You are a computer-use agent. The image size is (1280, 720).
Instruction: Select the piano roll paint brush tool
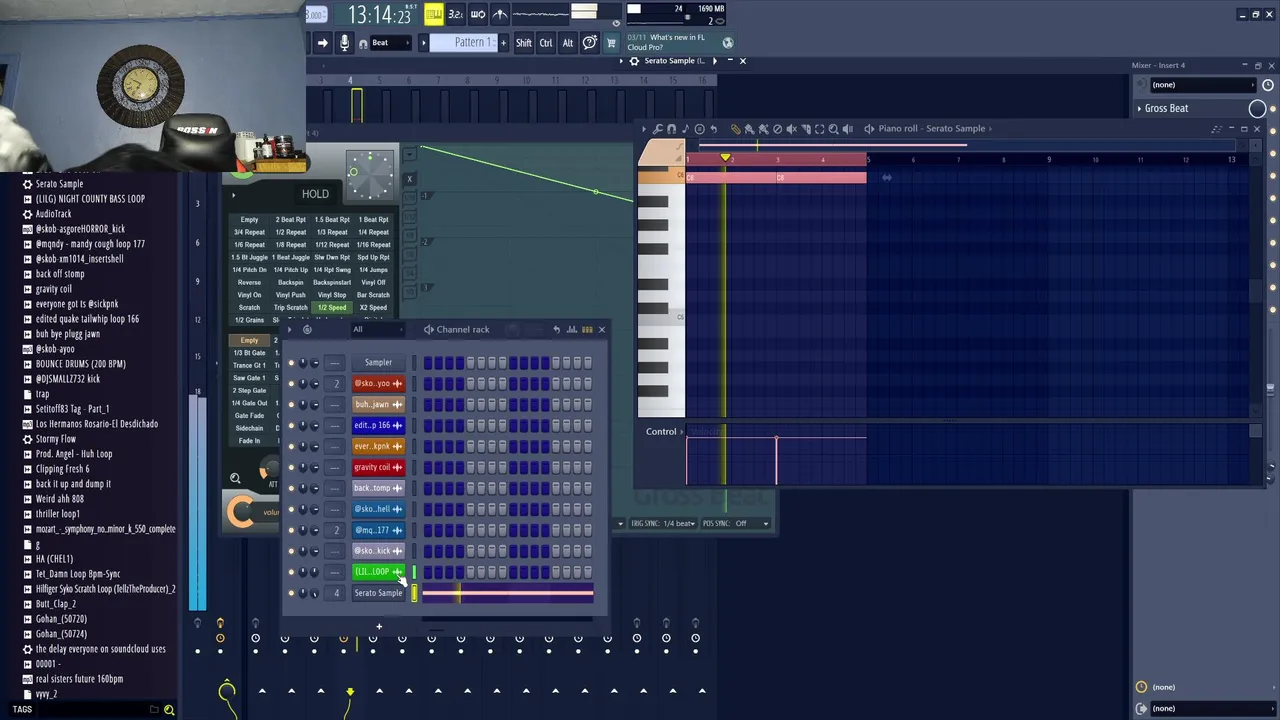[x=749, y=129]
